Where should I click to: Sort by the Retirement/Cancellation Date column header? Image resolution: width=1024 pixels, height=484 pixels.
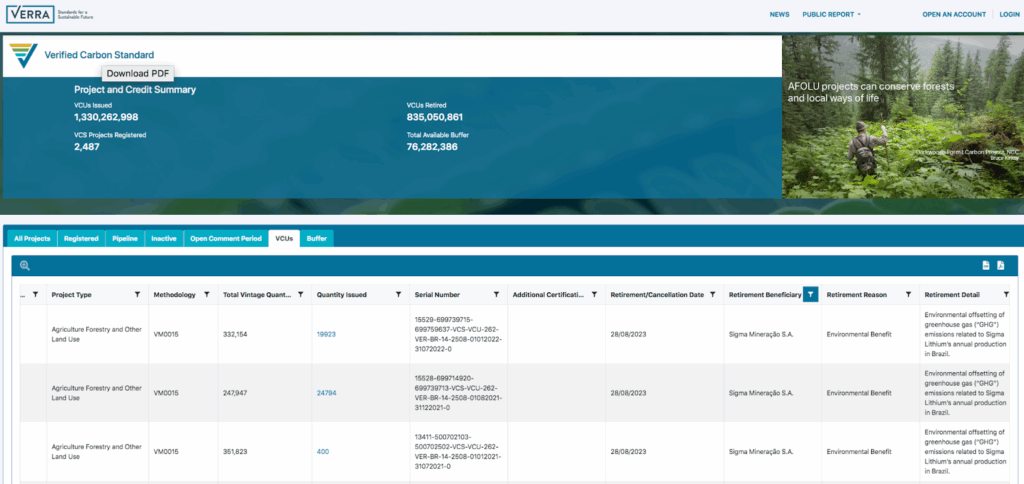657,295
